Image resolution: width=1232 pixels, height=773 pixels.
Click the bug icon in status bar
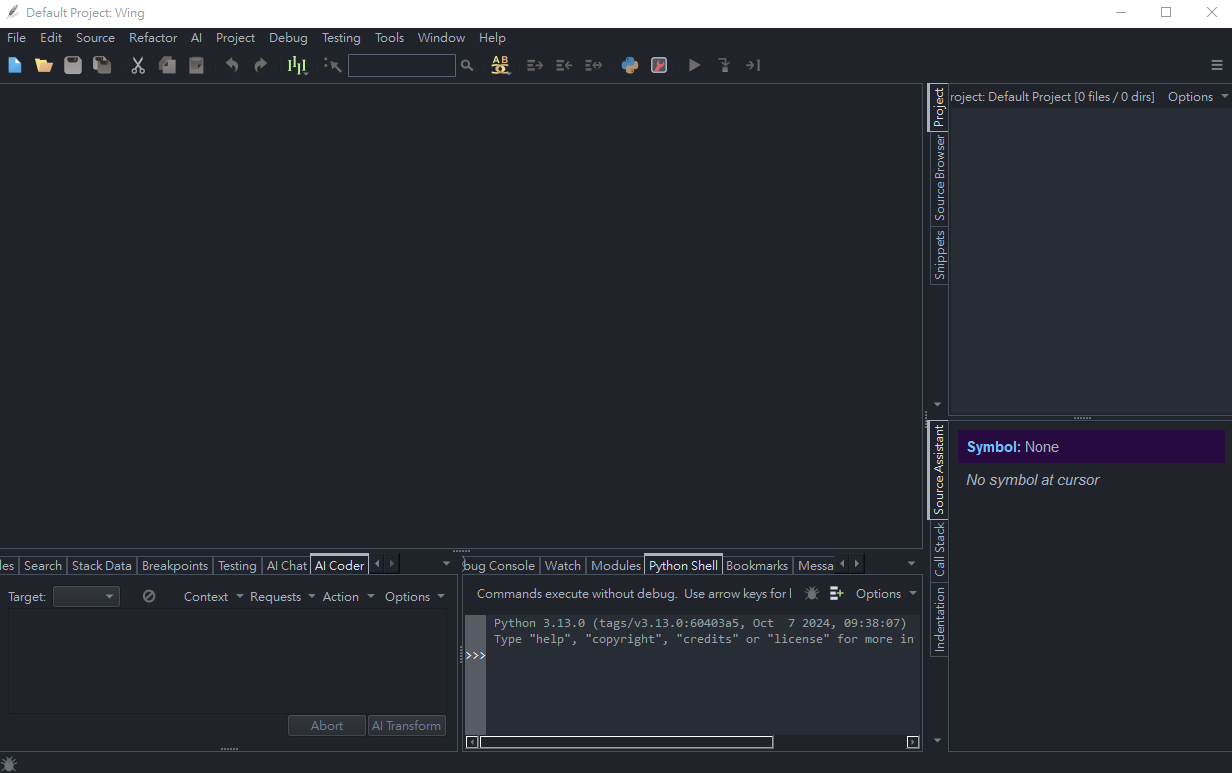point(10,764)
